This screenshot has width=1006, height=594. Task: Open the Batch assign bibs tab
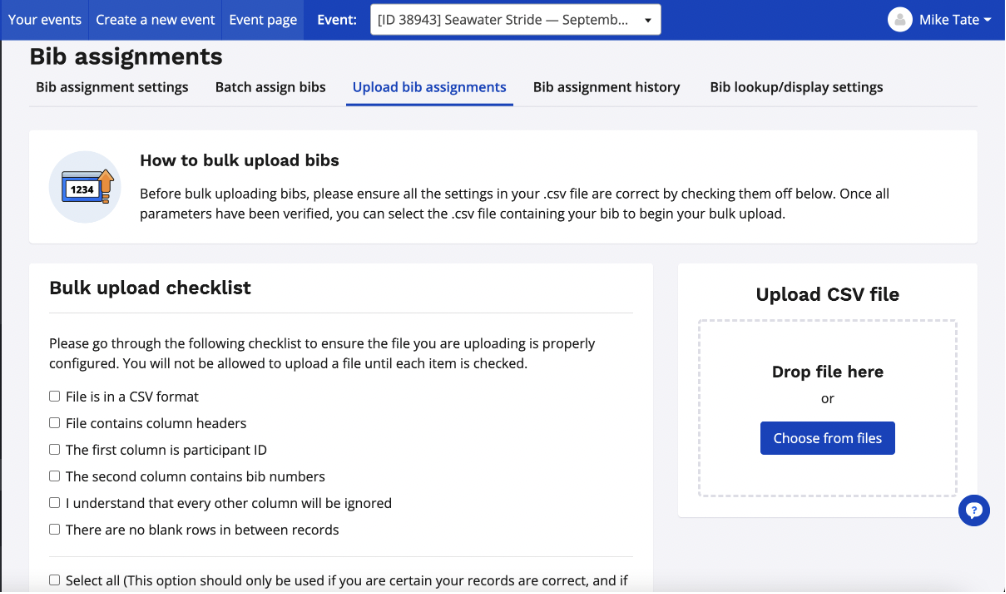tap(270, 87)
